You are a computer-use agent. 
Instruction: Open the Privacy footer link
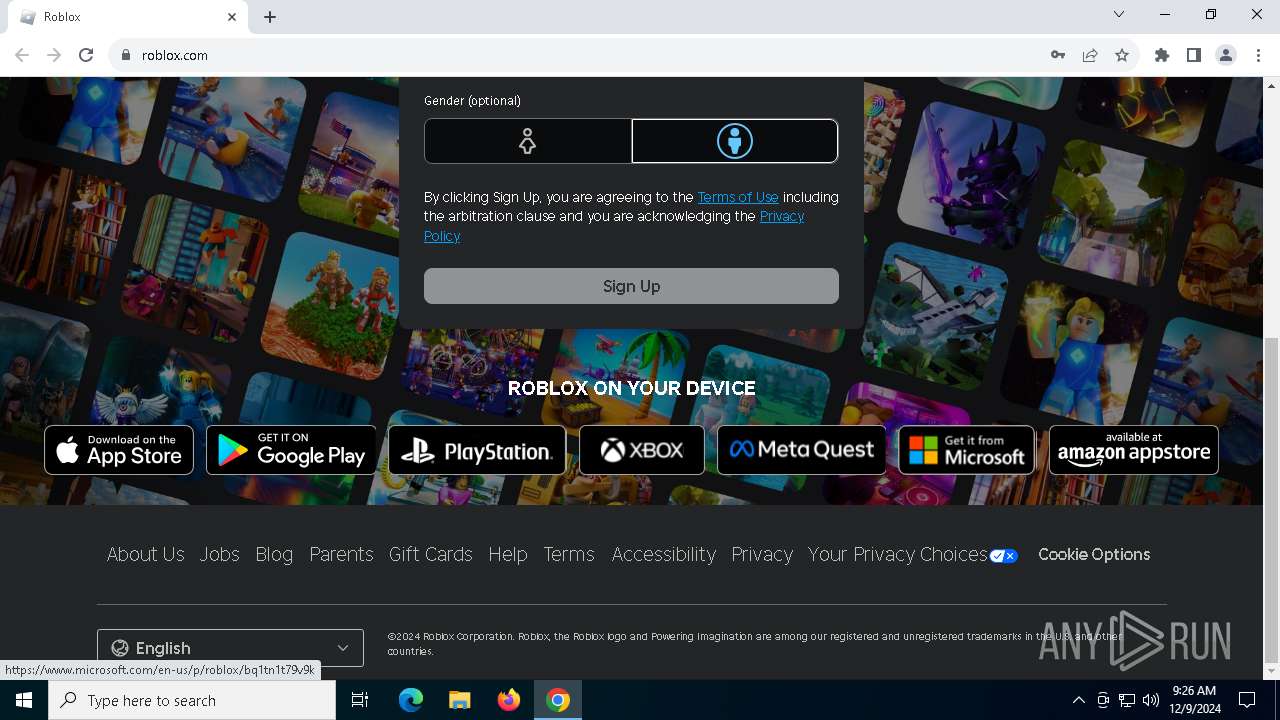click(x=762, y=554)
